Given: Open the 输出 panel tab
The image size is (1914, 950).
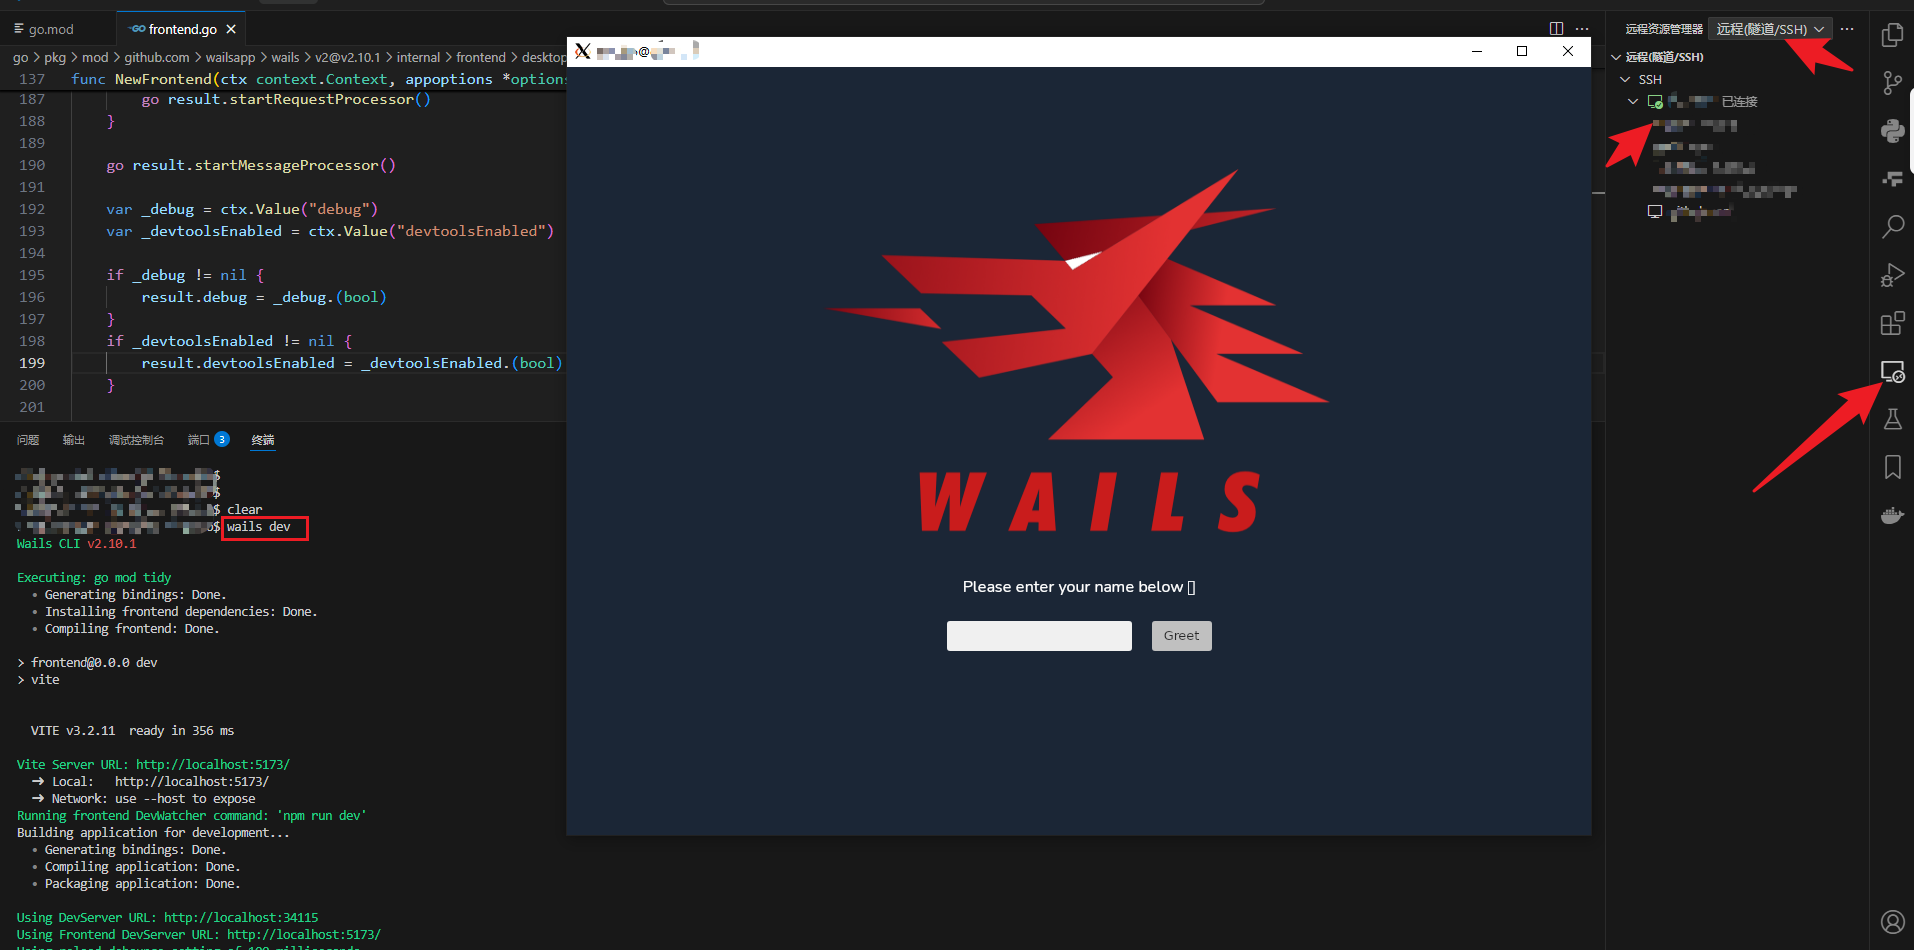Looking at the screenshot, I should click(74, 440).
